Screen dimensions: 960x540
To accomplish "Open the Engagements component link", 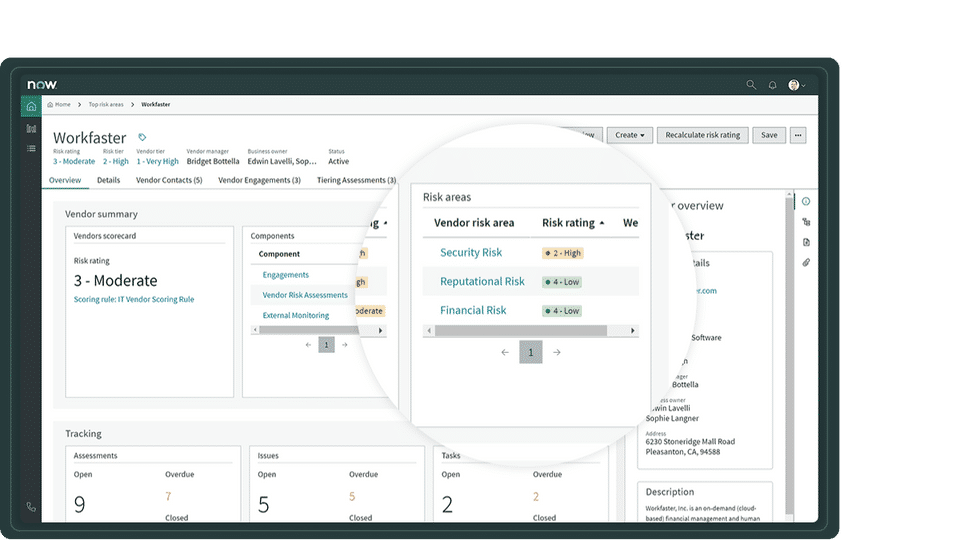I will 285,275.
